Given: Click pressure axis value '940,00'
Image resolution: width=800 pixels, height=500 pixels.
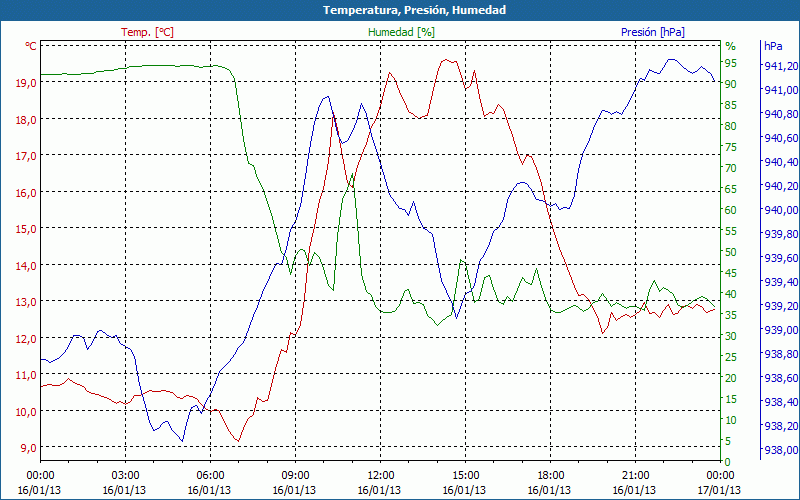Looking at the screenshot, I should [781, 210].
